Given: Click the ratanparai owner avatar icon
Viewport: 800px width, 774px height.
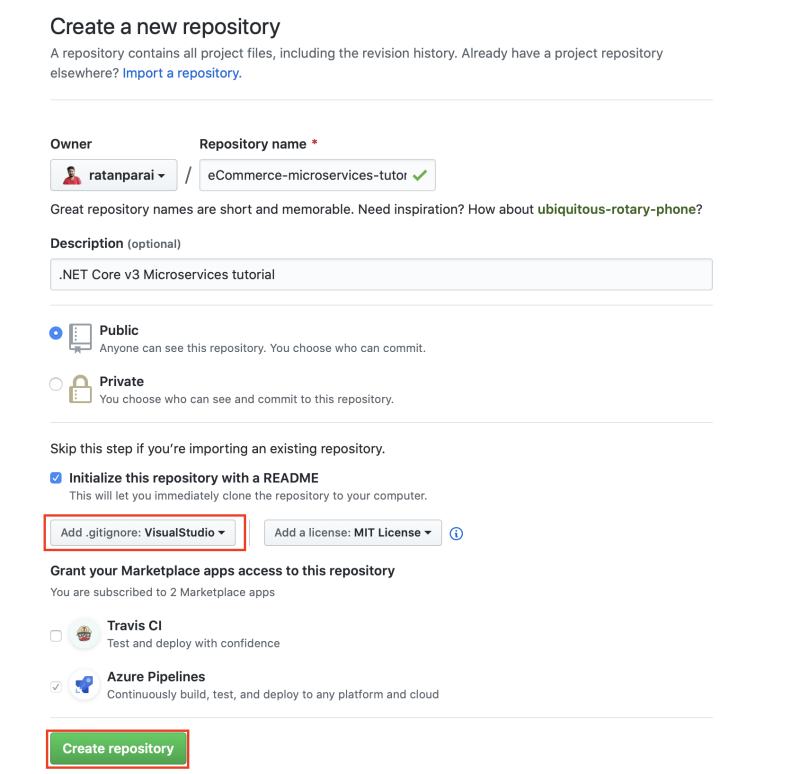Looking at the screenshot, I should (x=72, y=176).
